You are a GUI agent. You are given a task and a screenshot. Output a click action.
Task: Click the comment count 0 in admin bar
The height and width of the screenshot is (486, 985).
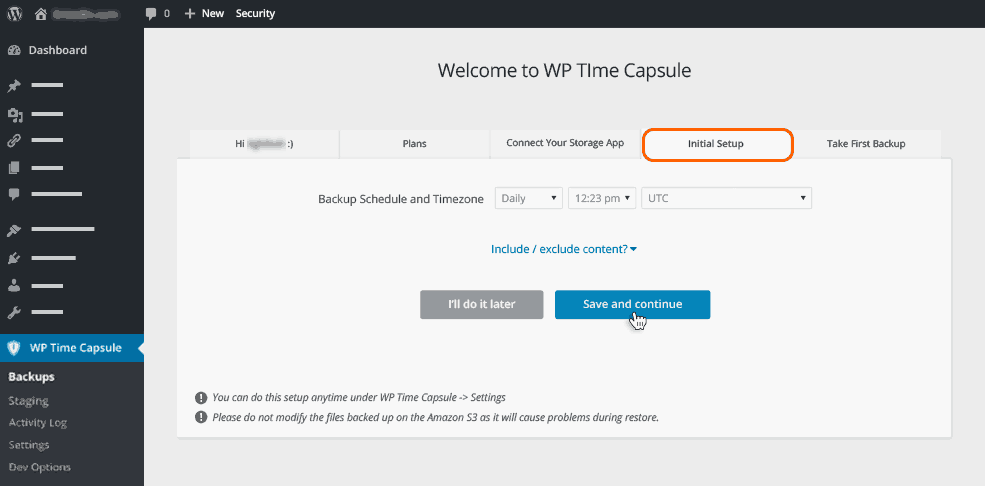click(166, 13)
